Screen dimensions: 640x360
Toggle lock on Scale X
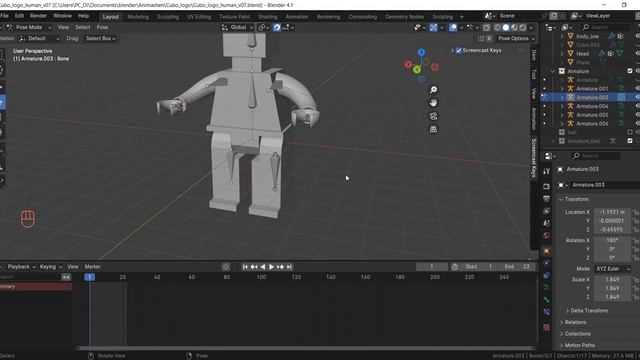pos(636,280)
